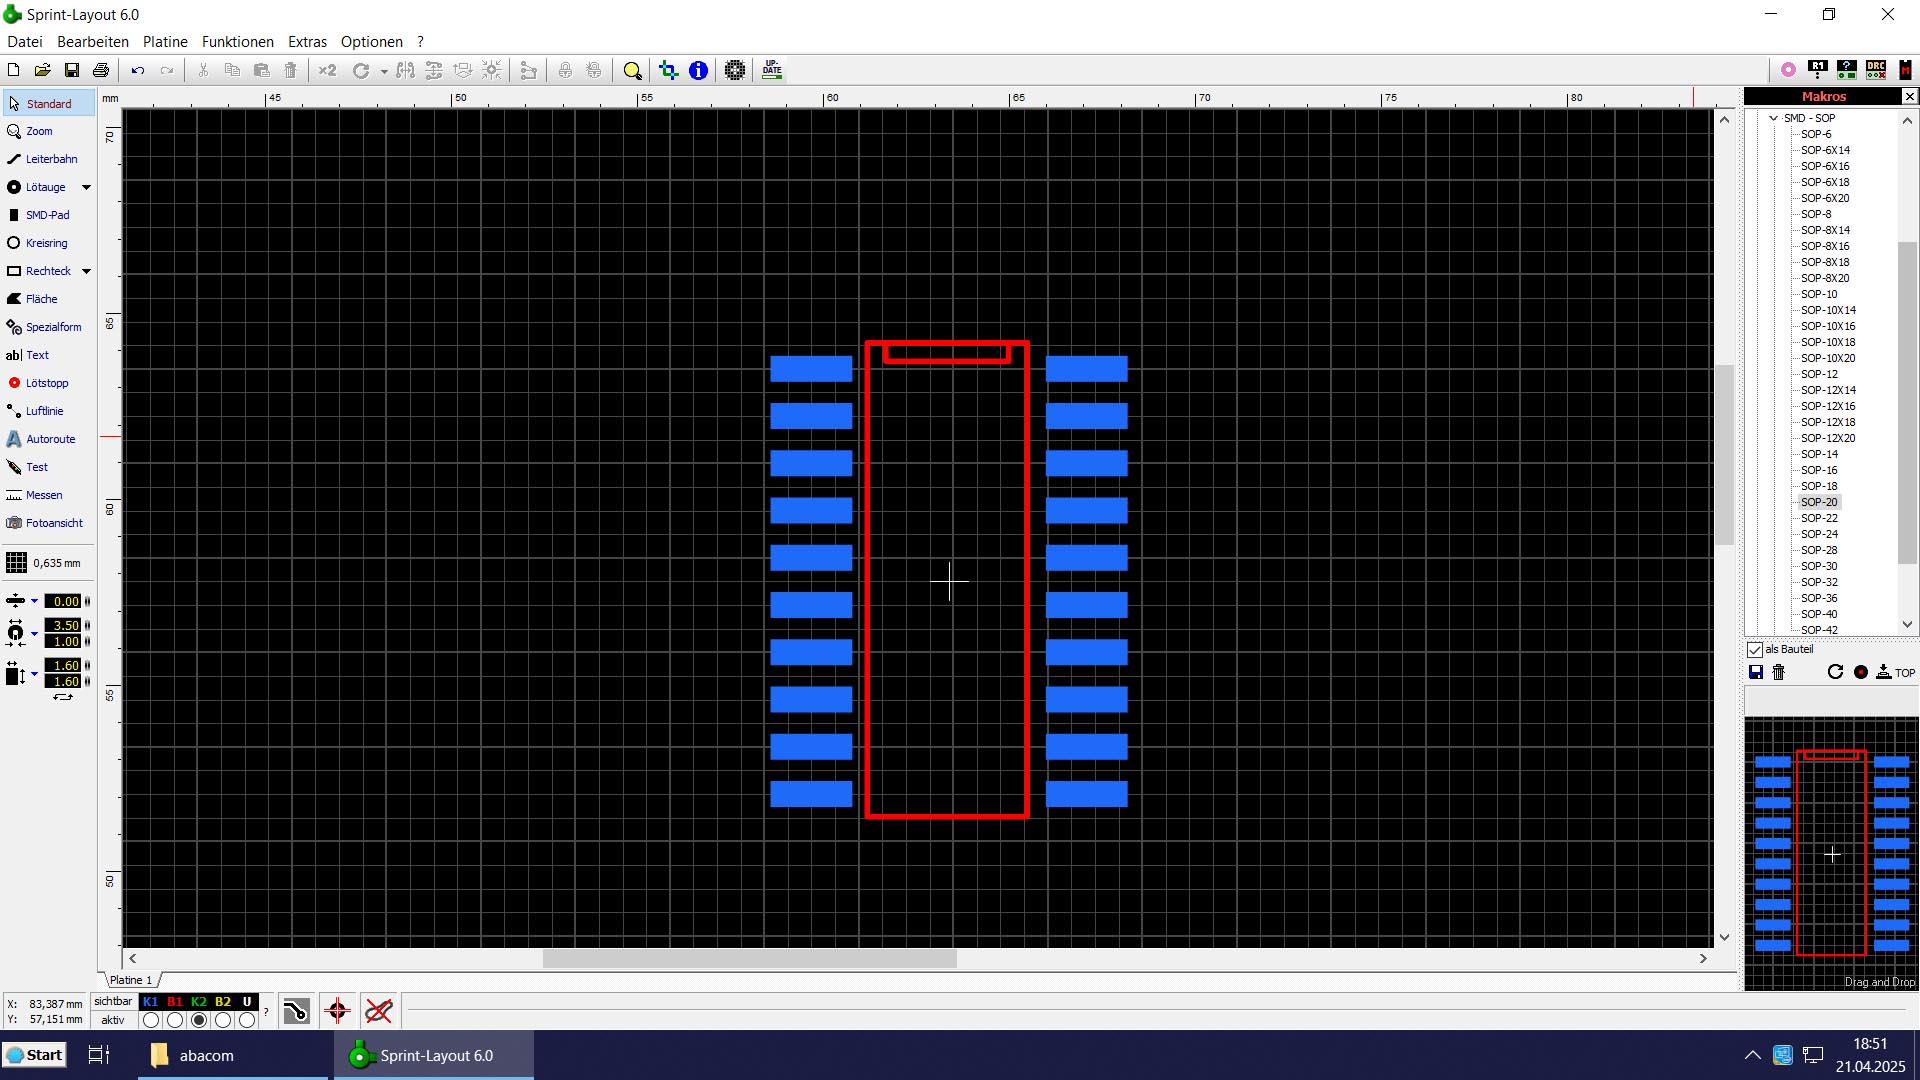Viewport: 1920px width, 1080px height.
Task: Rotate selection with the rotate icon
Action: coord(361,70)
